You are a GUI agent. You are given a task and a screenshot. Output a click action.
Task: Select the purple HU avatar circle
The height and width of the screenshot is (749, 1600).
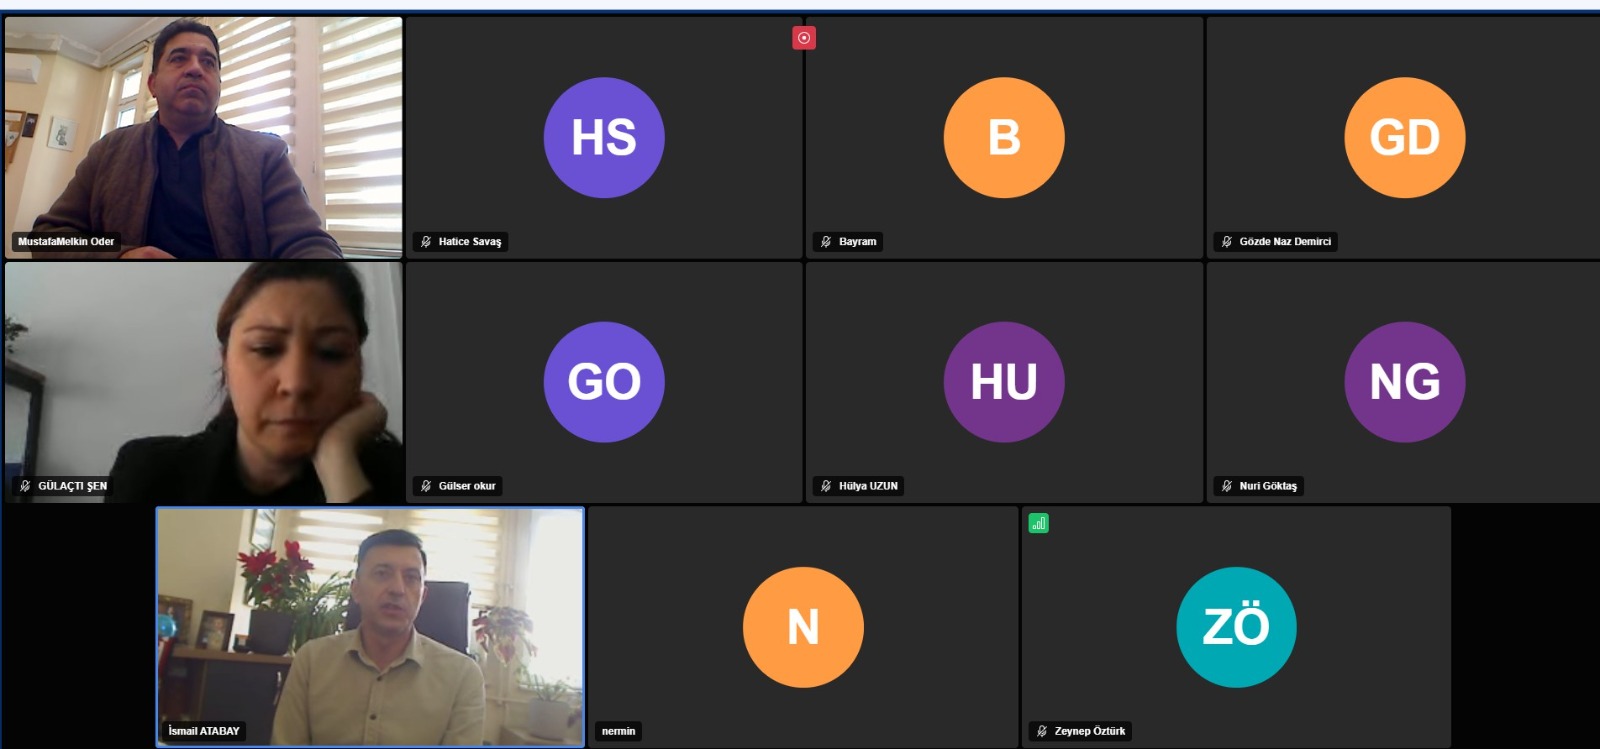pyautogui.click(x=1004, y=382)
